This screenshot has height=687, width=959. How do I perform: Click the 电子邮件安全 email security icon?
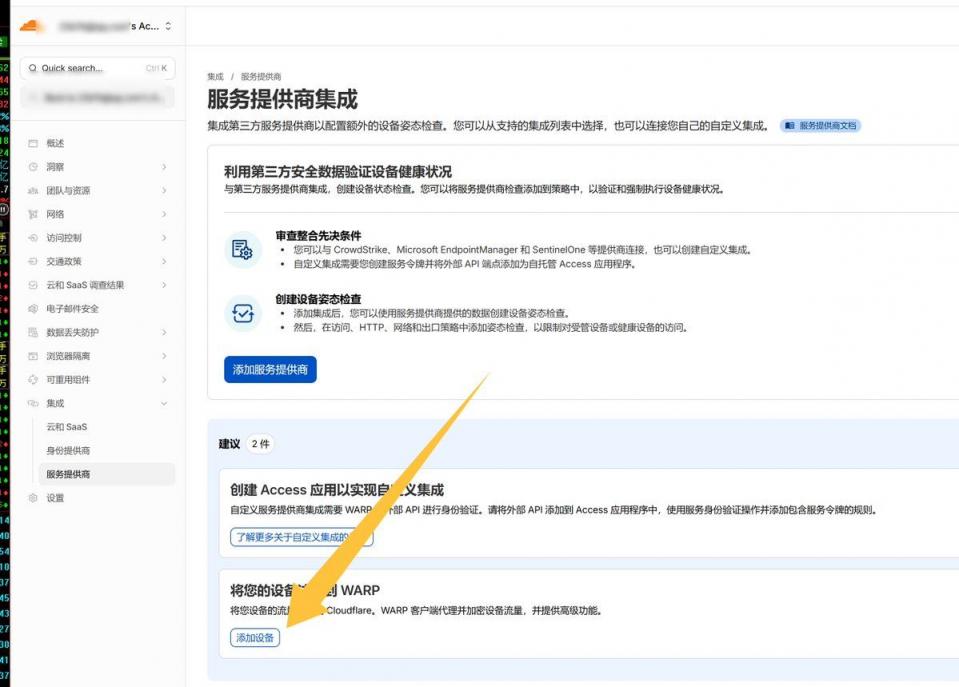33,309
